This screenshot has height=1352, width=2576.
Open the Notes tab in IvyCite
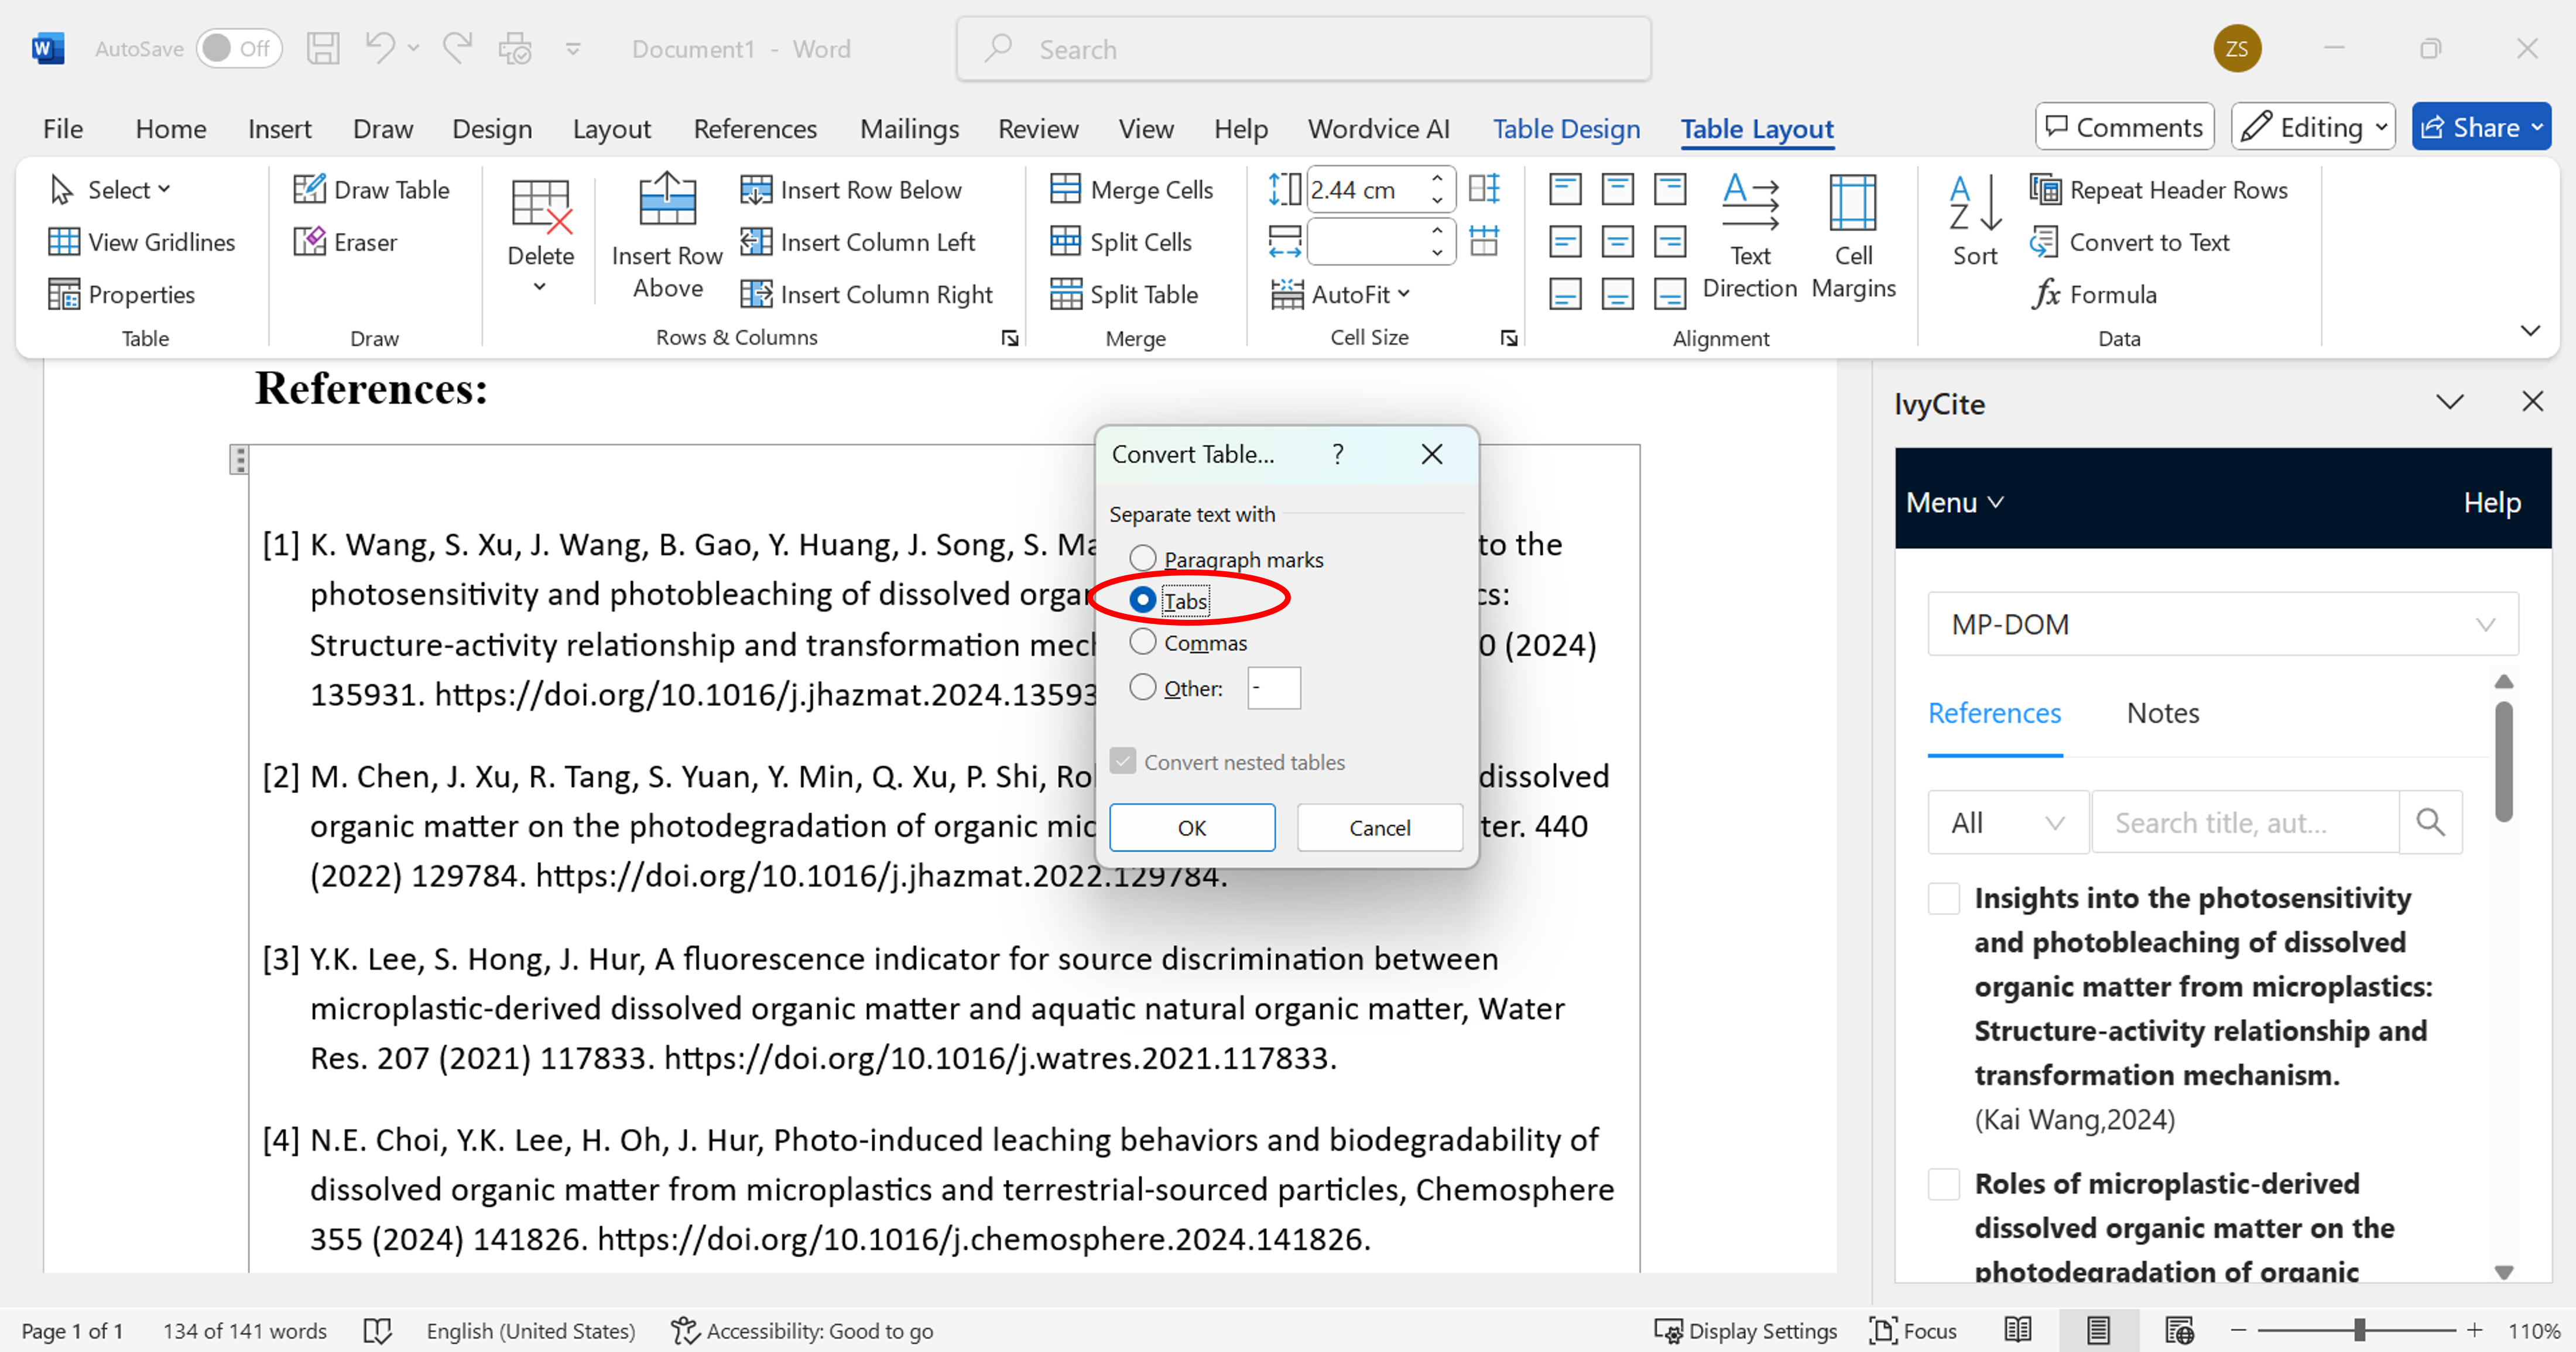(2162, 713)
